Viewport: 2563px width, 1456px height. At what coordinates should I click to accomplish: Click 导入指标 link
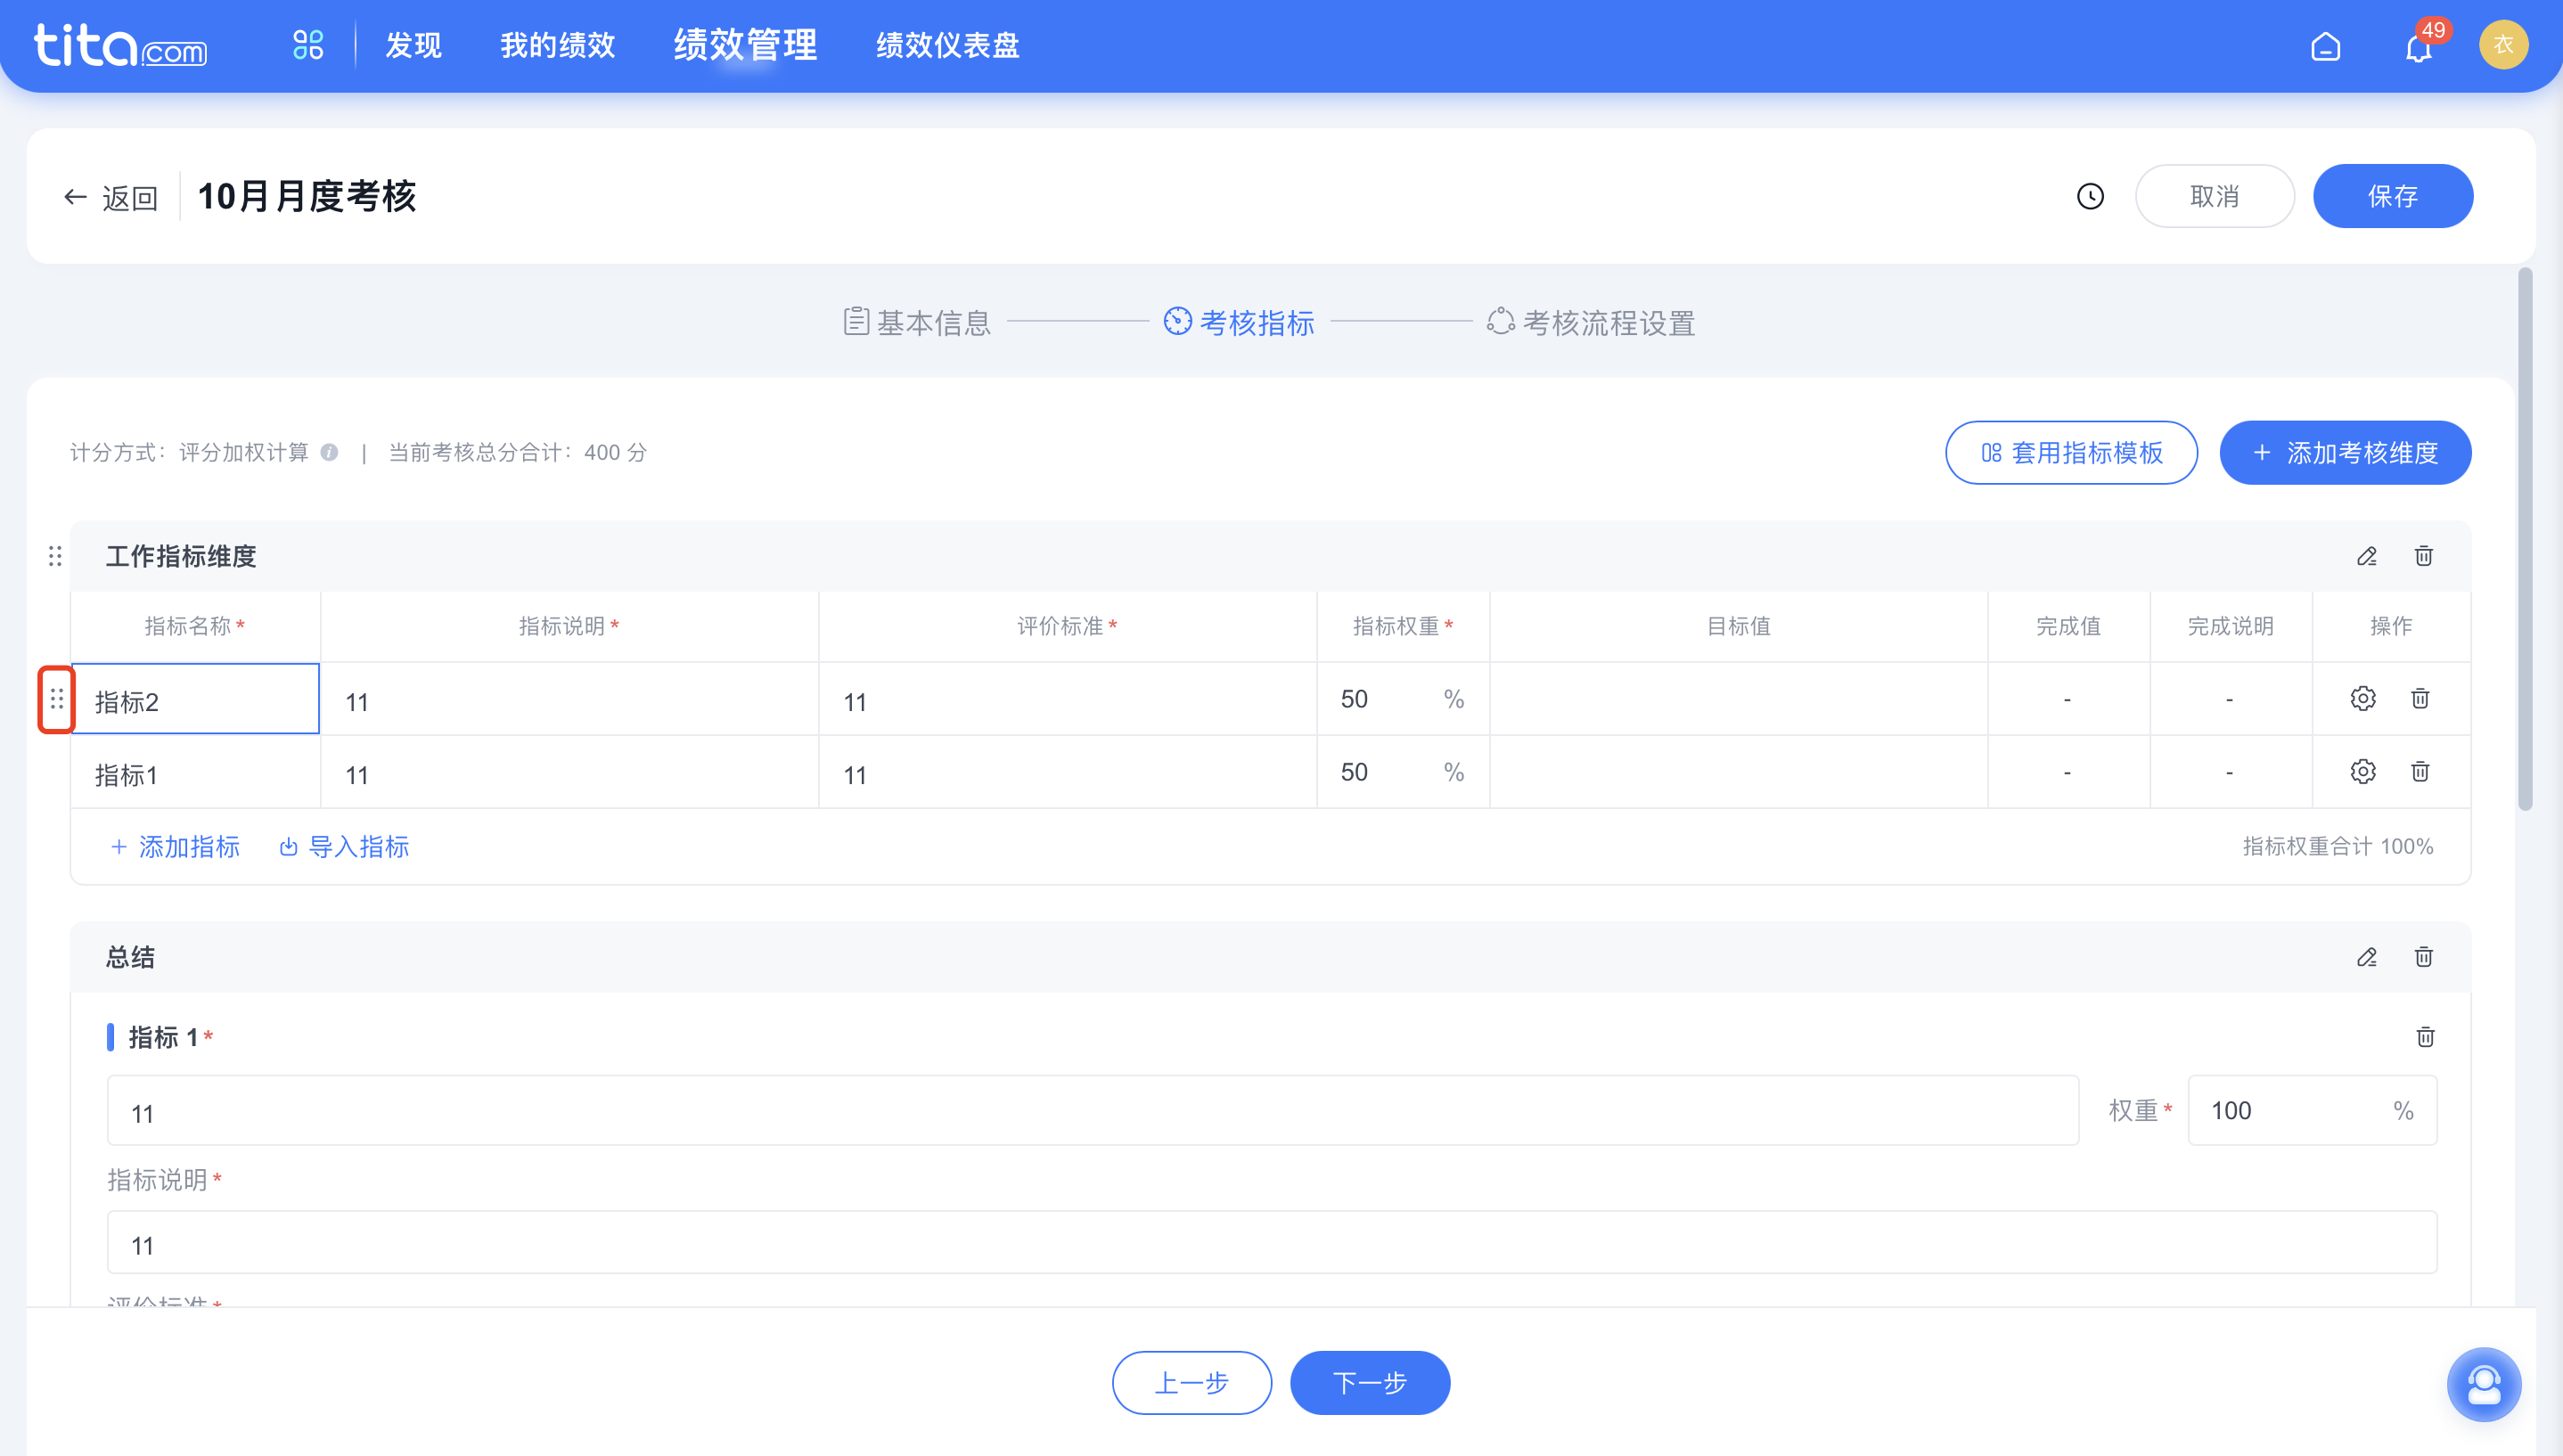pyautogui.click(x=344, y=847)
